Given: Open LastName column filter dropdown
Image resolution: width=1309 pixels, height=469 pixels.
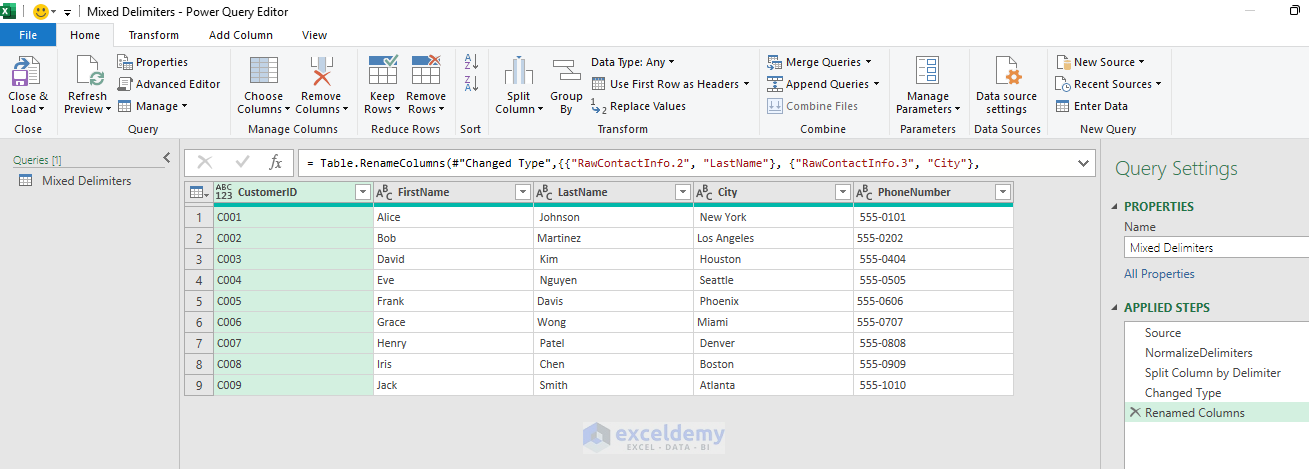Looking at the screenshot, I should click(683, 192).
